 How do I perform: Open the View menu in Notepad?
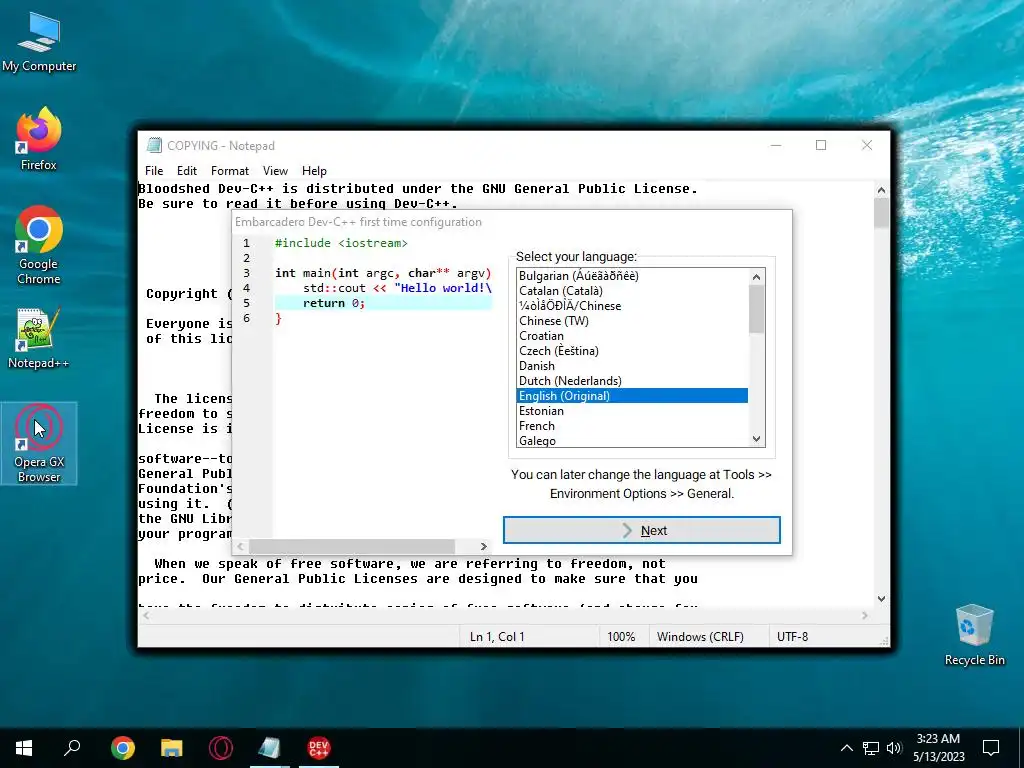pos(275,170)
